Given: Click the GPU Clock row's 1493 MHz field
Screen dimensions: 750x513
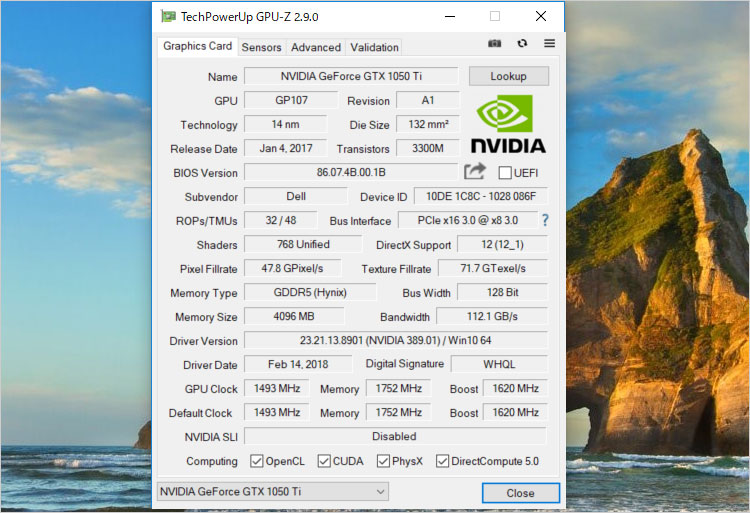Looking at the screenshot, I should [276, 388].
